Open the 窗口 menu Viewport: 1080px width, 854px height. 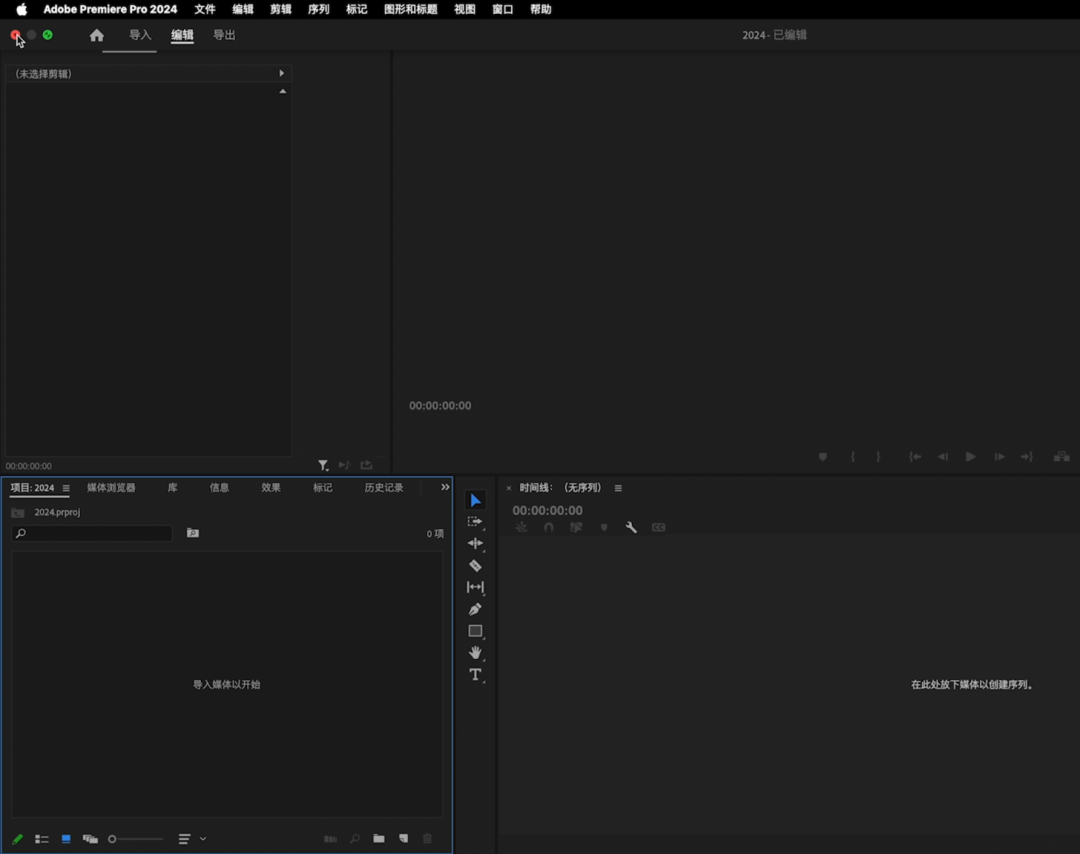coord(503,9)
